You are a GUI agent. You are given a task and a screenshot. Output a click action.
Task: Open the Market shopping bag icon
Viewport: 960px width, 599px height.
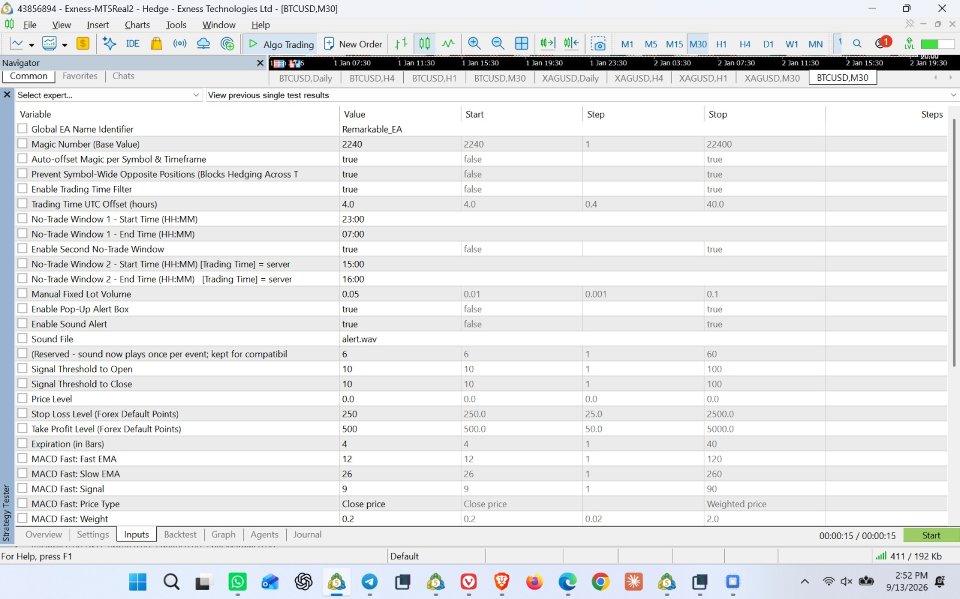click(x=156, y=43)
